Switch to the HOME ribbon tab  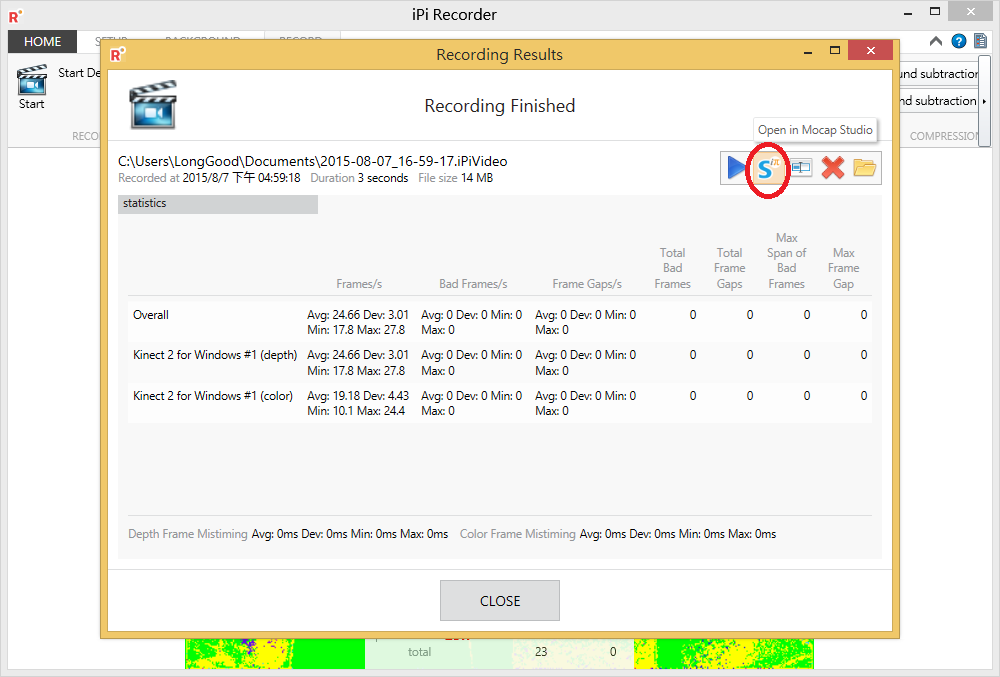pos(42,42)
